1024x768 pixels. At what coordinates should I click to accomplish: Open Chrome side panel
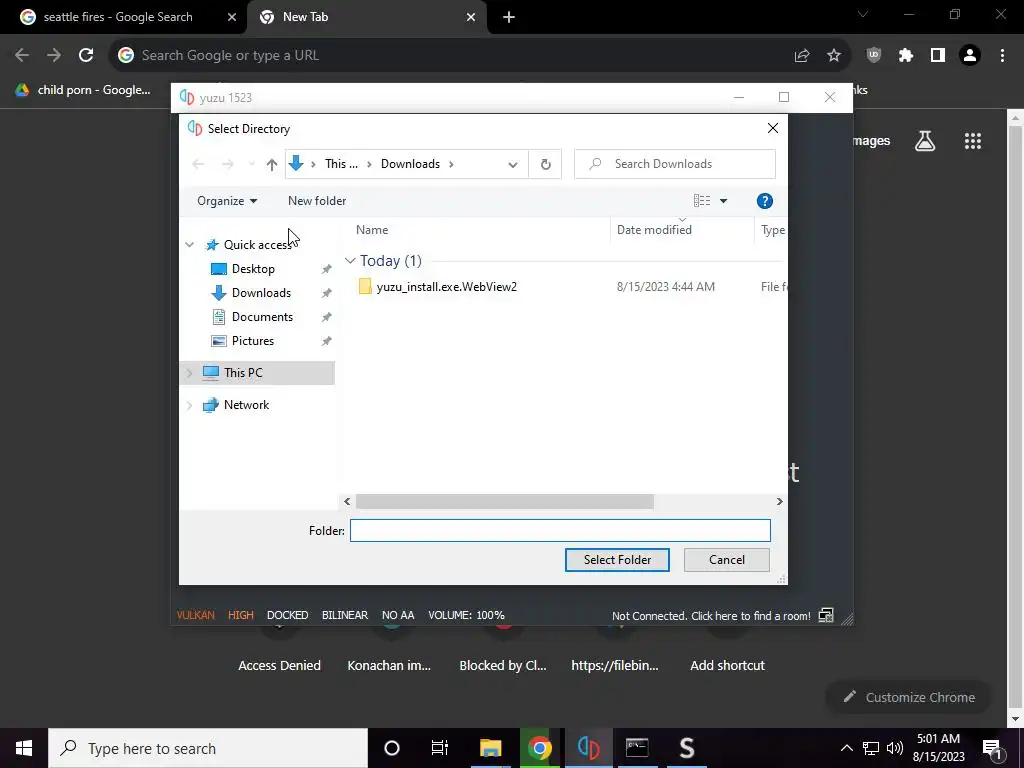[x=938, y=56]
